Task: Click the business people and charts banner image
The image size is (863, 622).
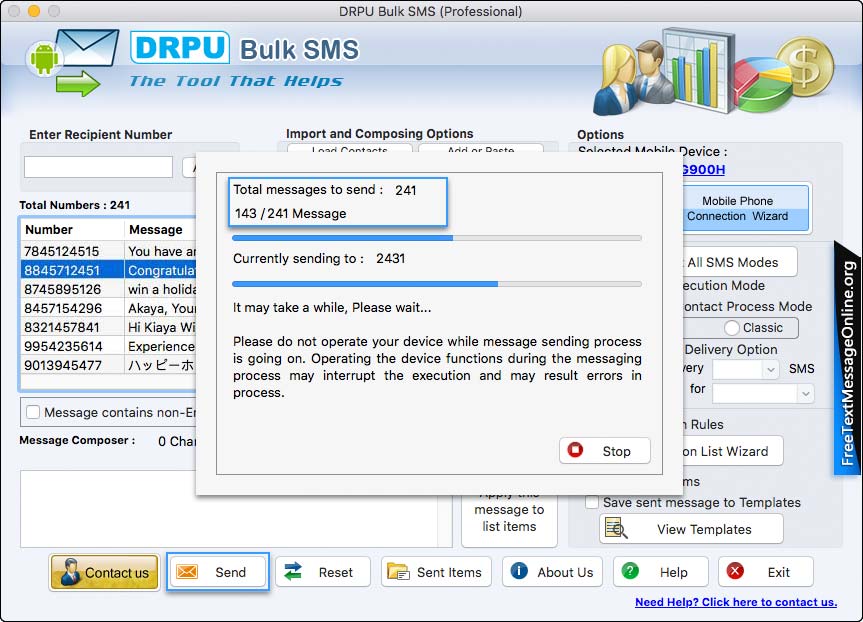Action: click(x=714, y=73)
